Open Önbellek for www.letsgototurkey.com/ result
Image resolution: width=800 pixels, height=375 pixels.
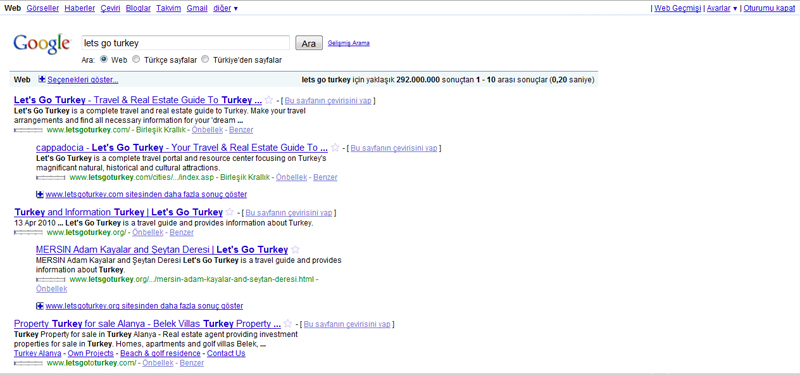click(158, 363)
